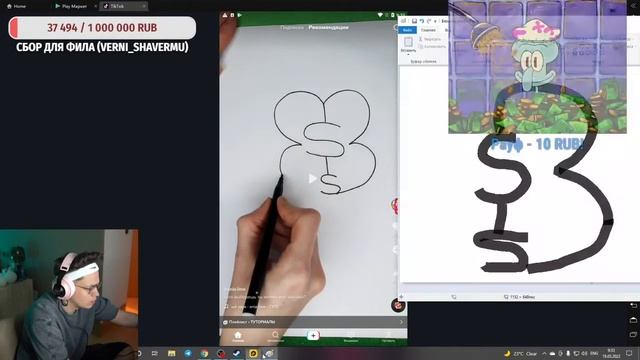Play the paused TikTok video

pyautogui.click(x=312, y=178)
